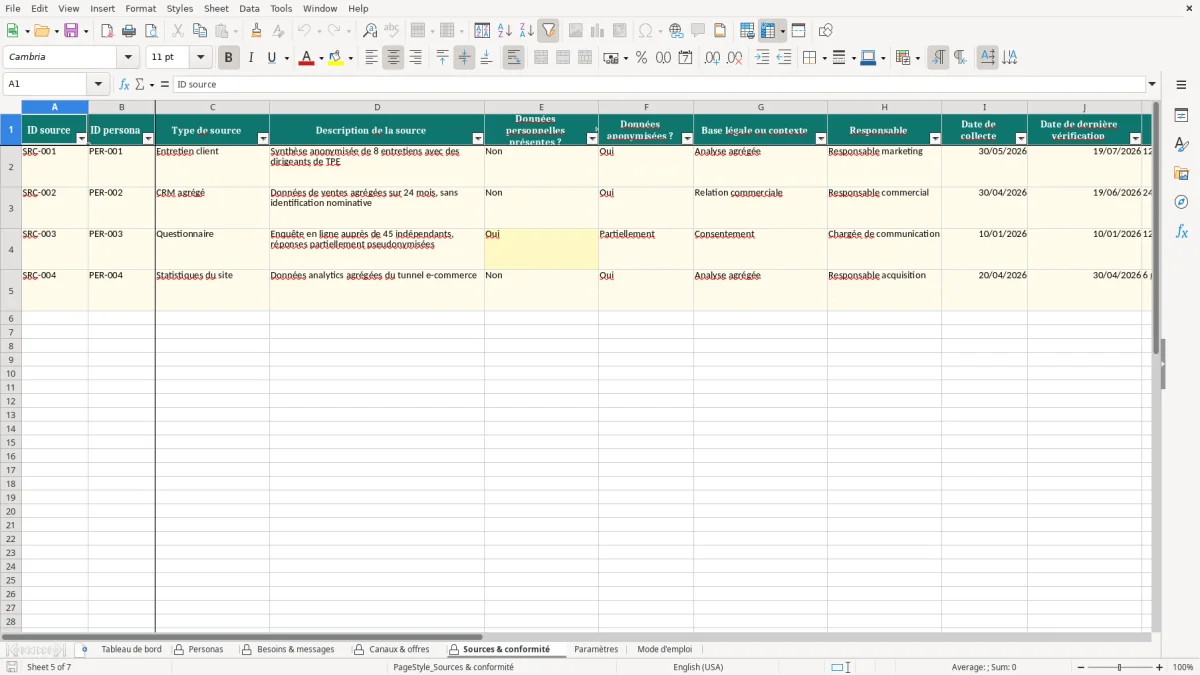Click the Print icon
This screenshot has height=675, width=1200.
pos(129,31)
